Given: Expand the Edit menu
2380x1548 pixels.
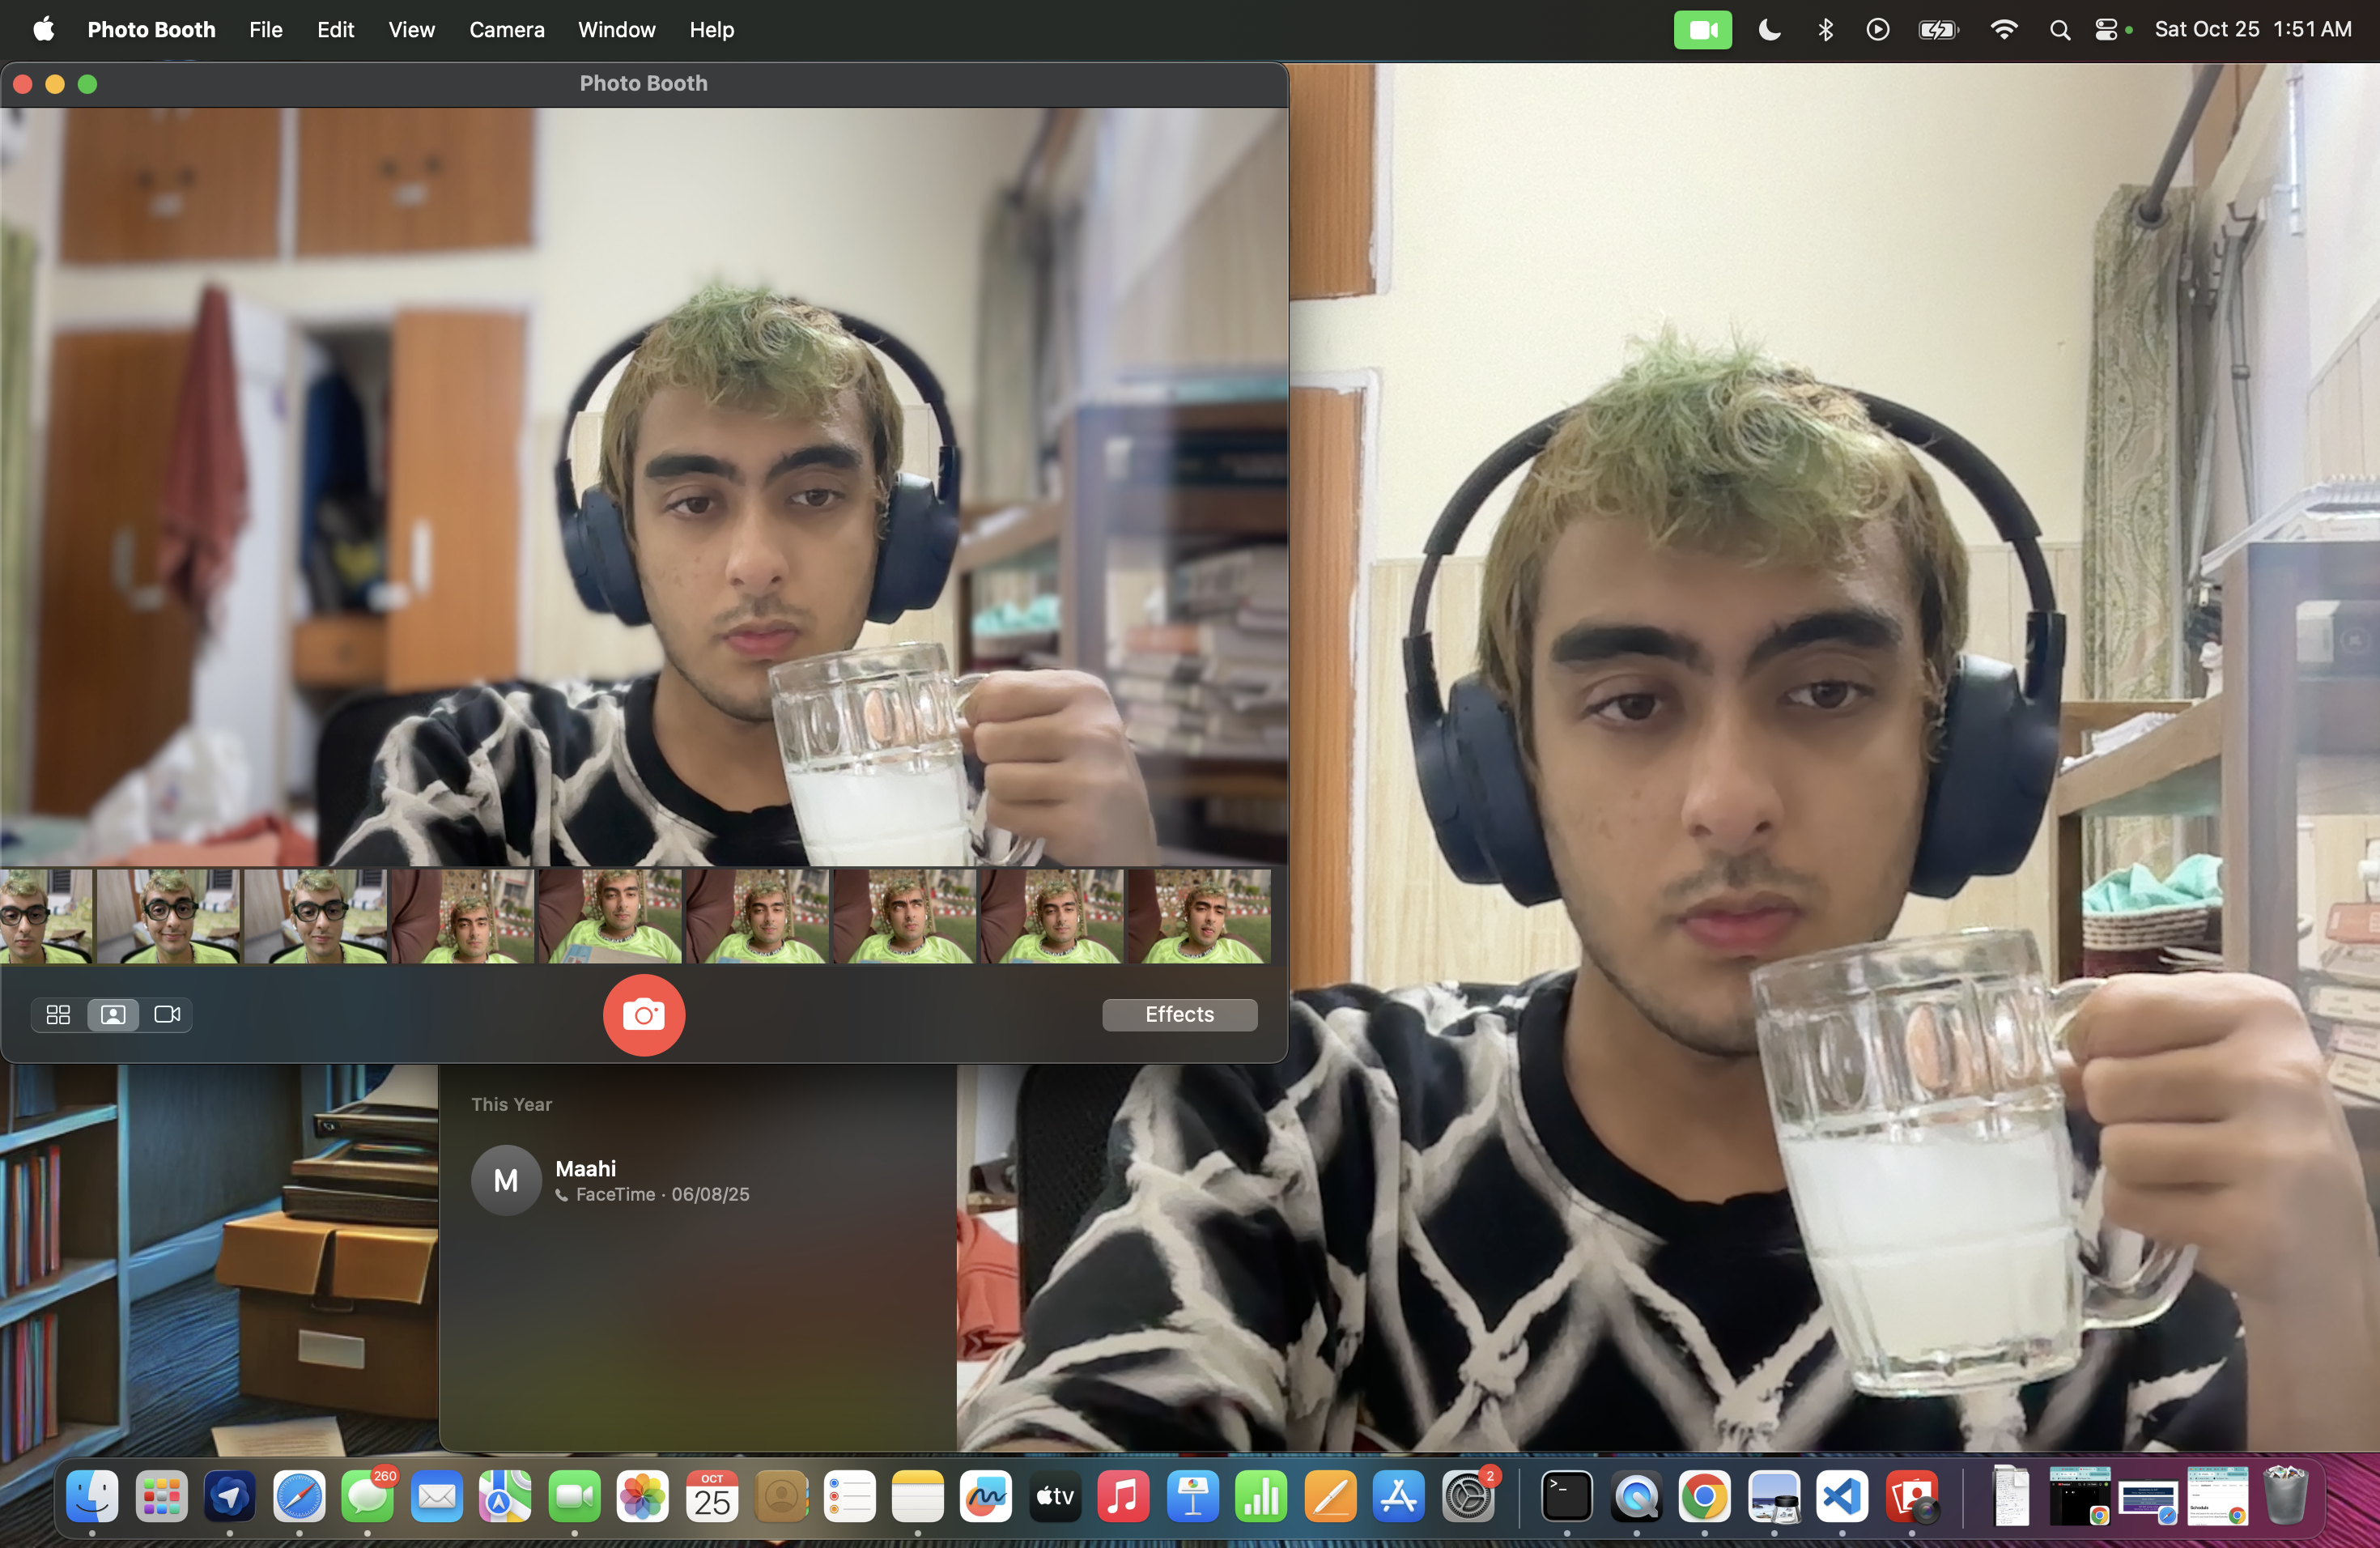Looking at the screenshot, I should point(335,30).
